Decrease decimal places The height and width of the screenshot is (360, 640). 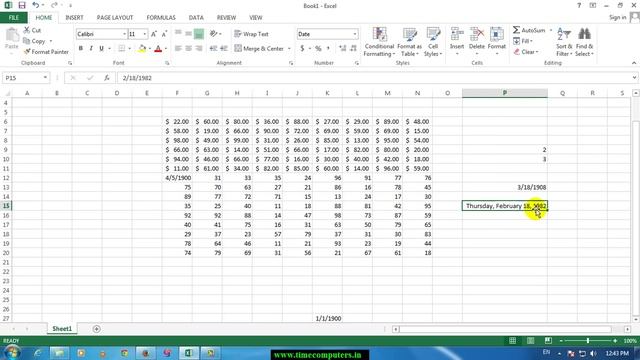[353, 49]
